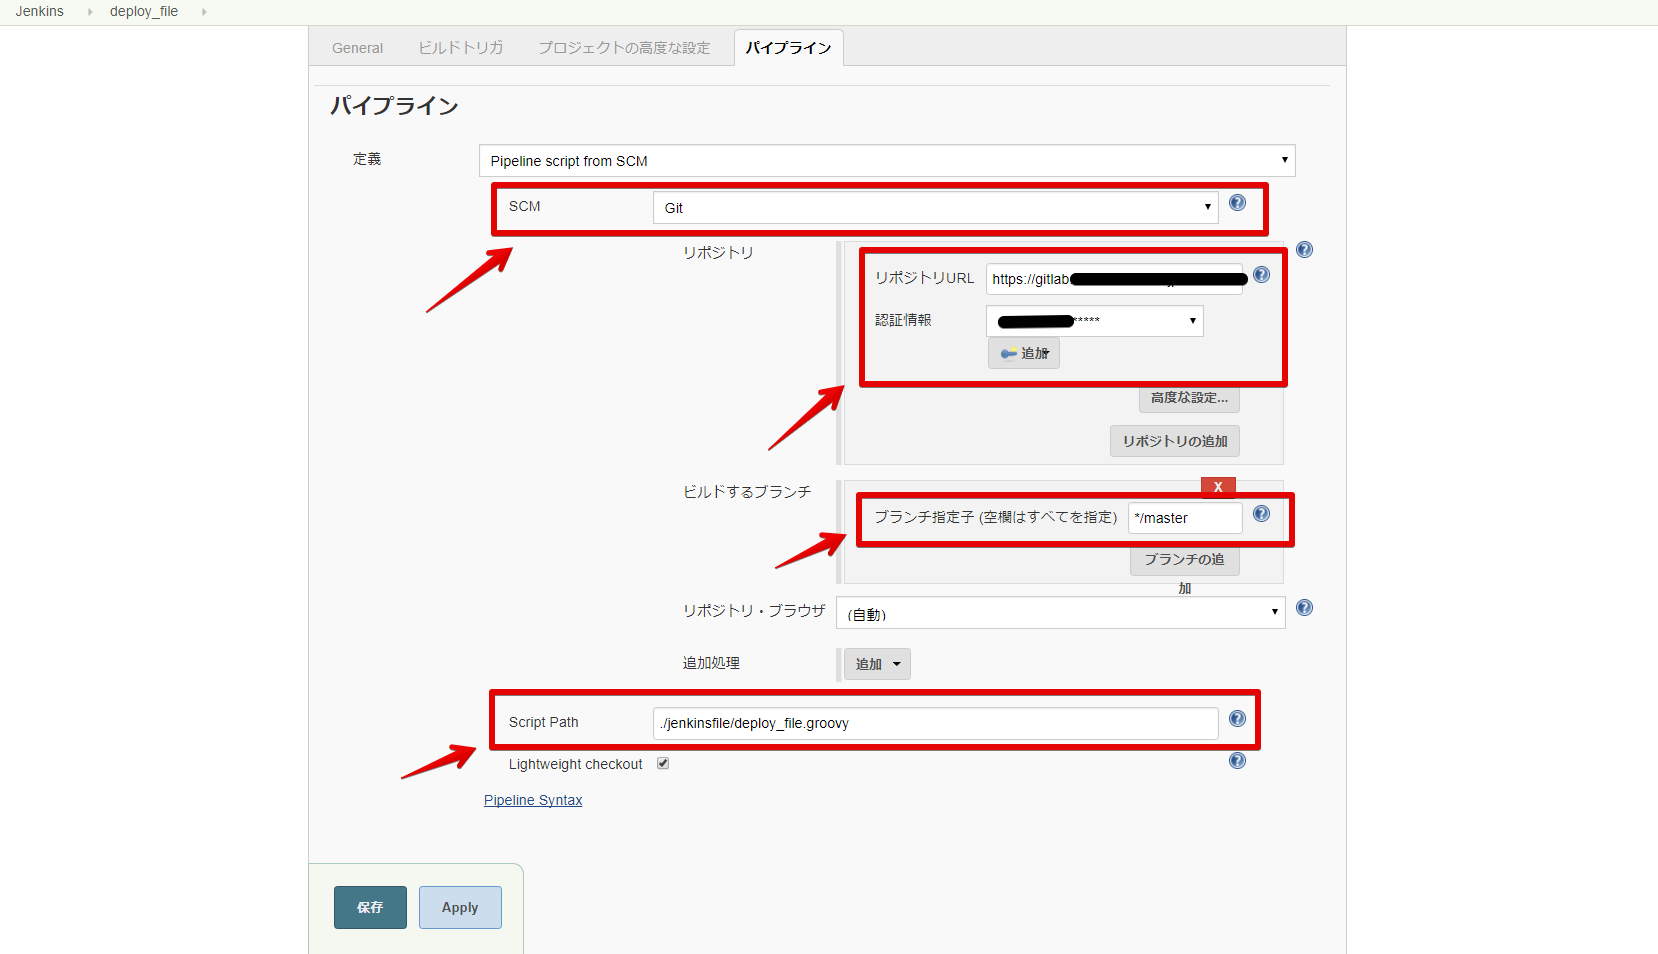Screen dimensions: 1658x954
Task: Expand the リポジトリ・ブラウザ dropdown showing (自動)
Action: [x=1059, y=613]
